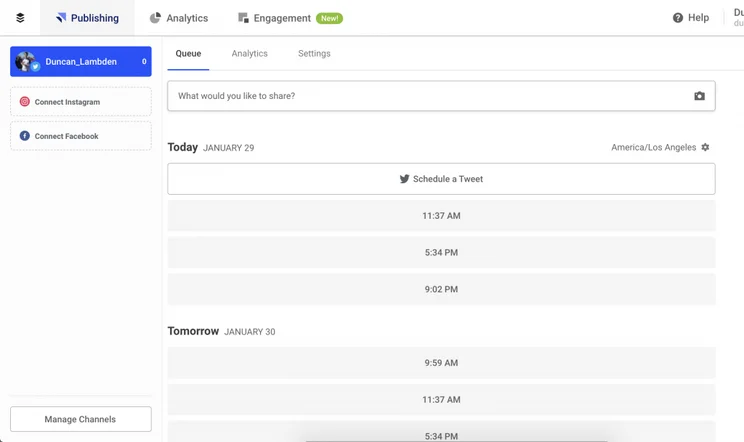Screen dimensions: 744x442
Task: Click the 'What would you like to share?' field
Action: pos(441,96)
